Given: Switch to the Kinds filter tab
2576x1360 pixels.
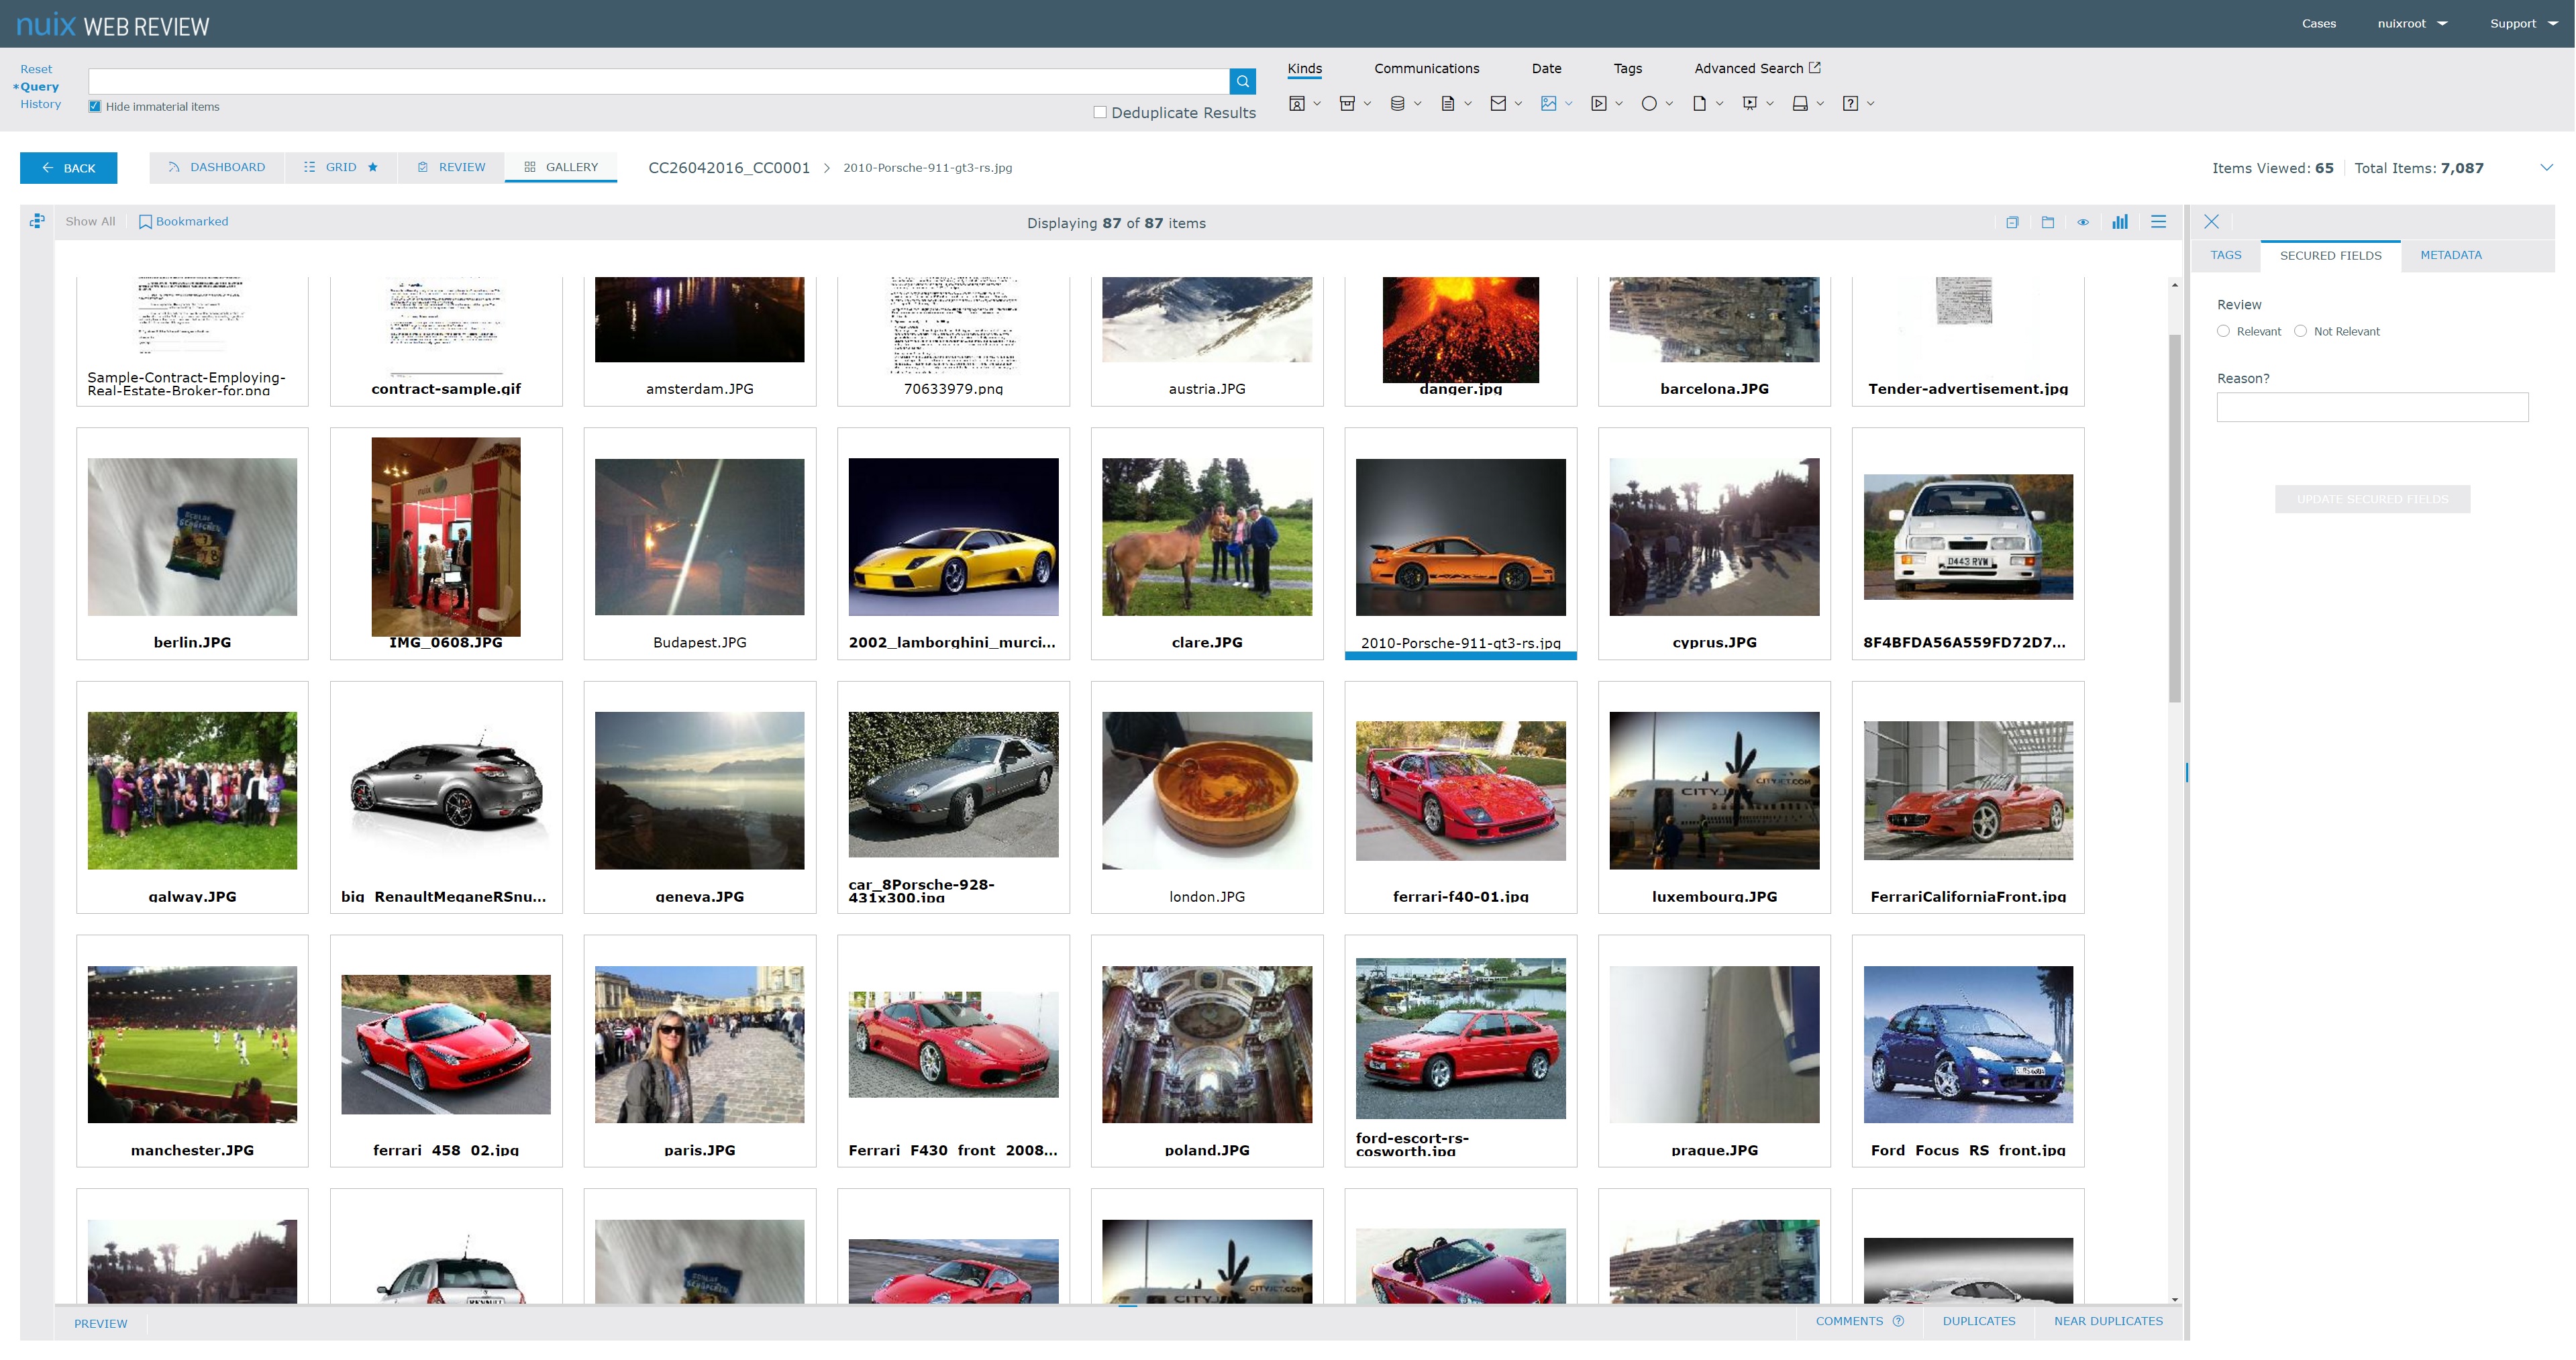Looking at the screenshot, I should tap(1304, 68).
